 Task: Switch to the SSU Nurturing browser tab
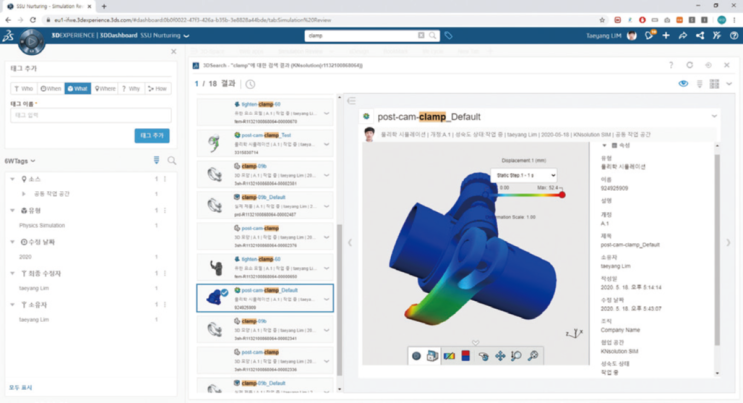click(x=49, y=6)
